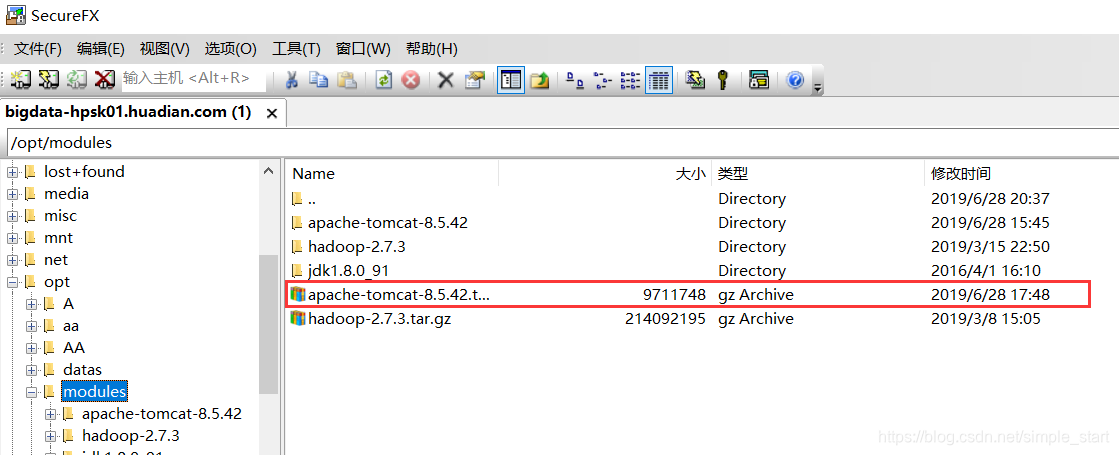Expand the net tree node
Screen dimensions: 1119x455
pos(13,260)
